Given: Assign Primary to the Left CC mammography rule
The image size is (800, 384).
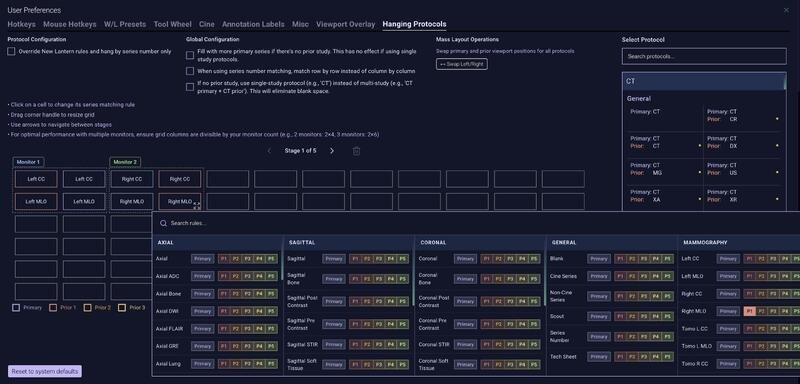Looking at the screenshot, I should click(x=728, y=259).
